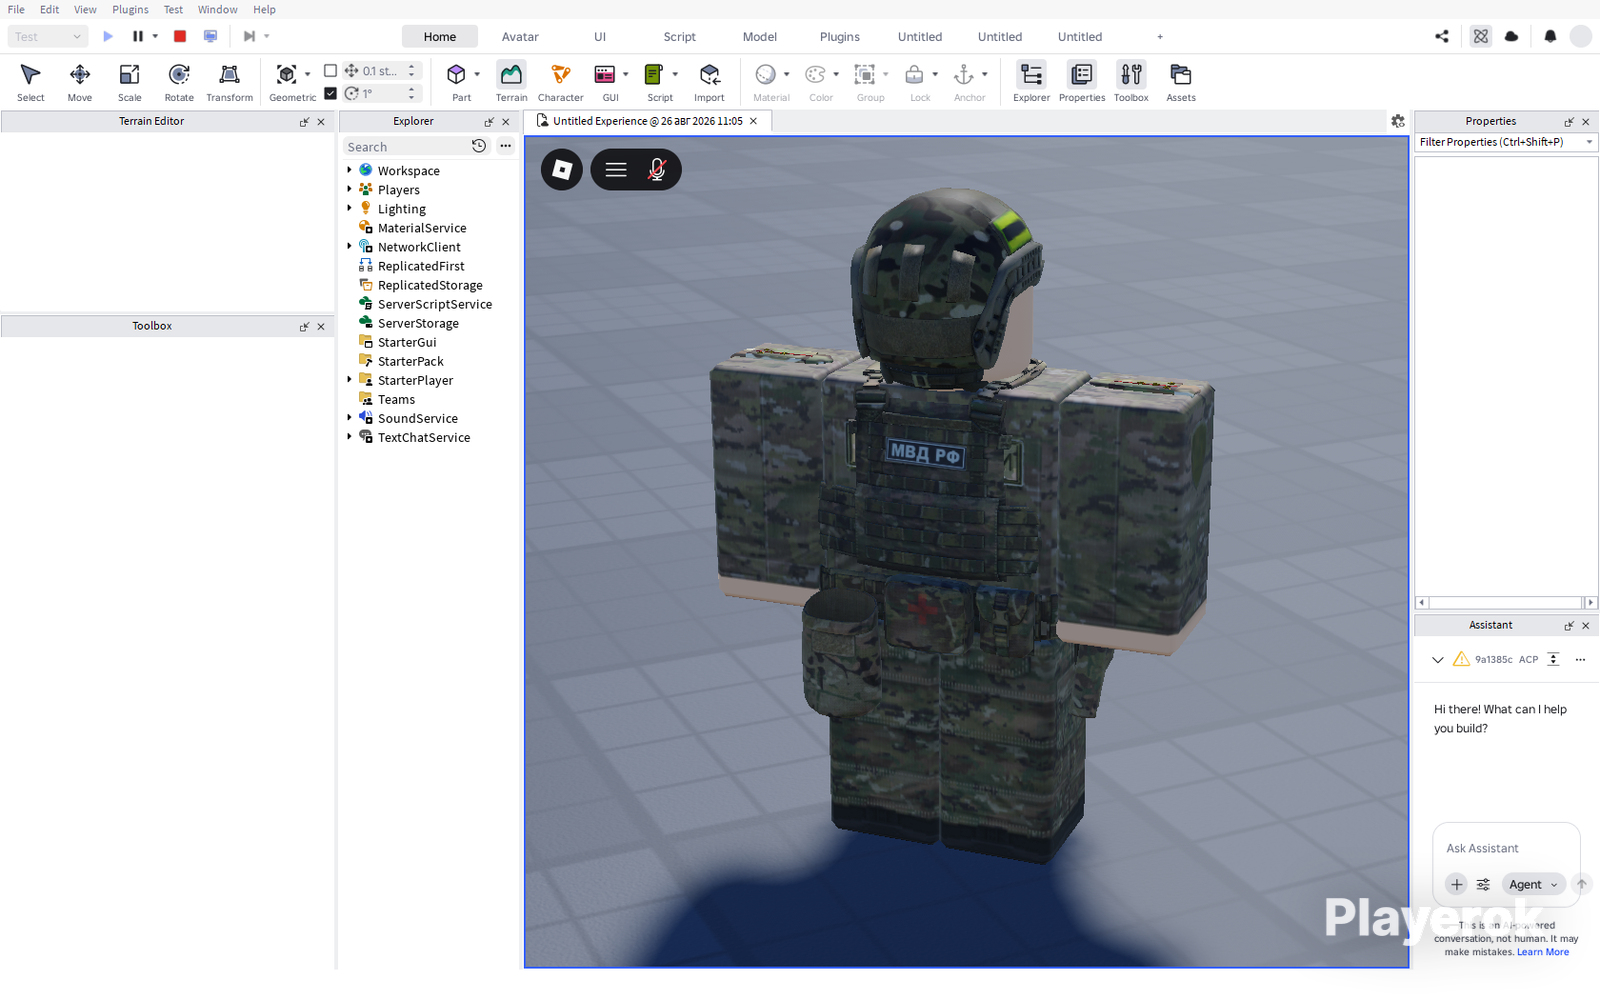Activate the Move tool

click(80, 82)
